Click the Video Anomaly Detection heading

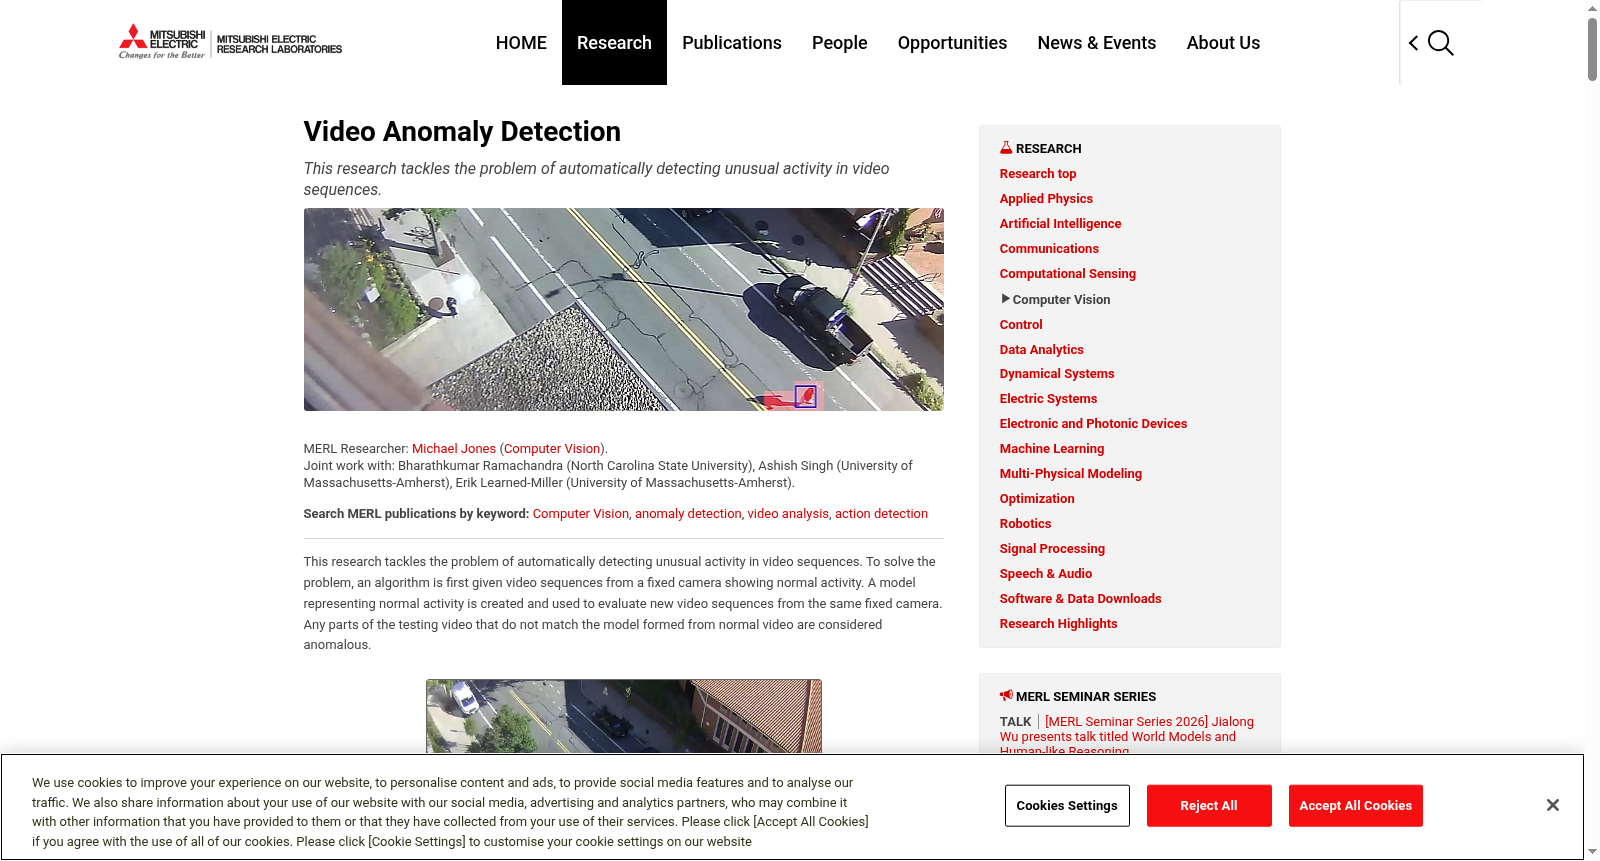[462, 132]
